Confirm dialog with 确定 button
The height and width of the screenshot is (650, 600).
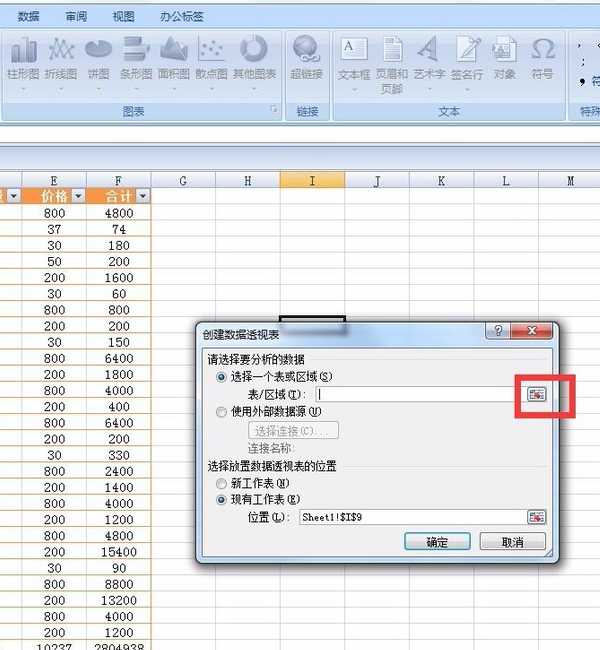tap(437, 542)
